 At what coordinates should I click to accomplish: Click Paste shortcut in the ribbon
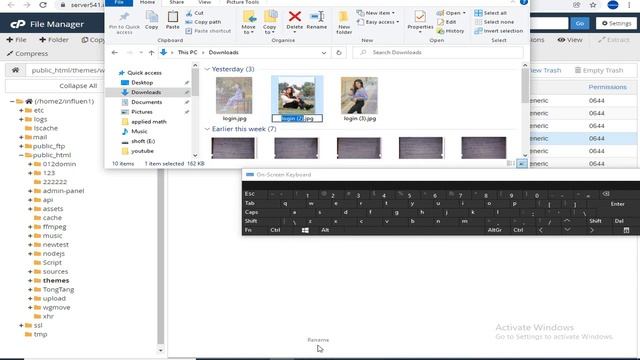pos(208,31)
